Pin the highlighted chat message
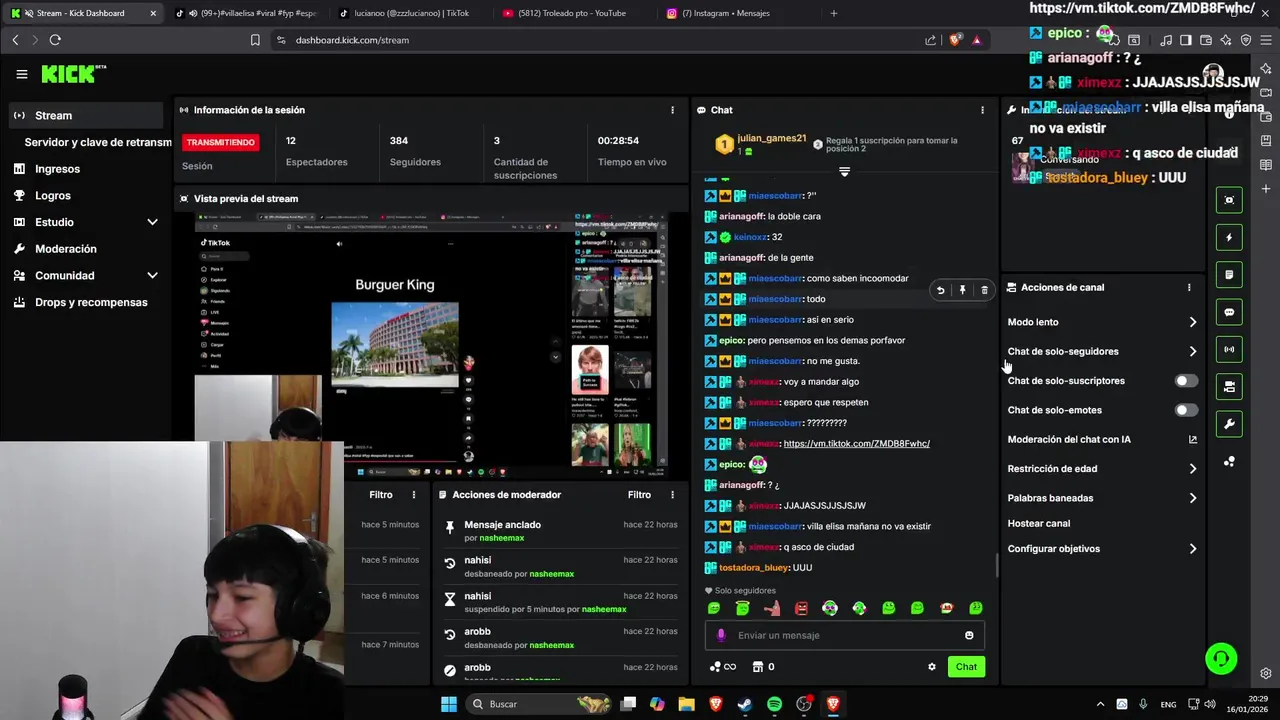Image resolution: width=1280 pixels, height=720 pixels. point(962,290)
